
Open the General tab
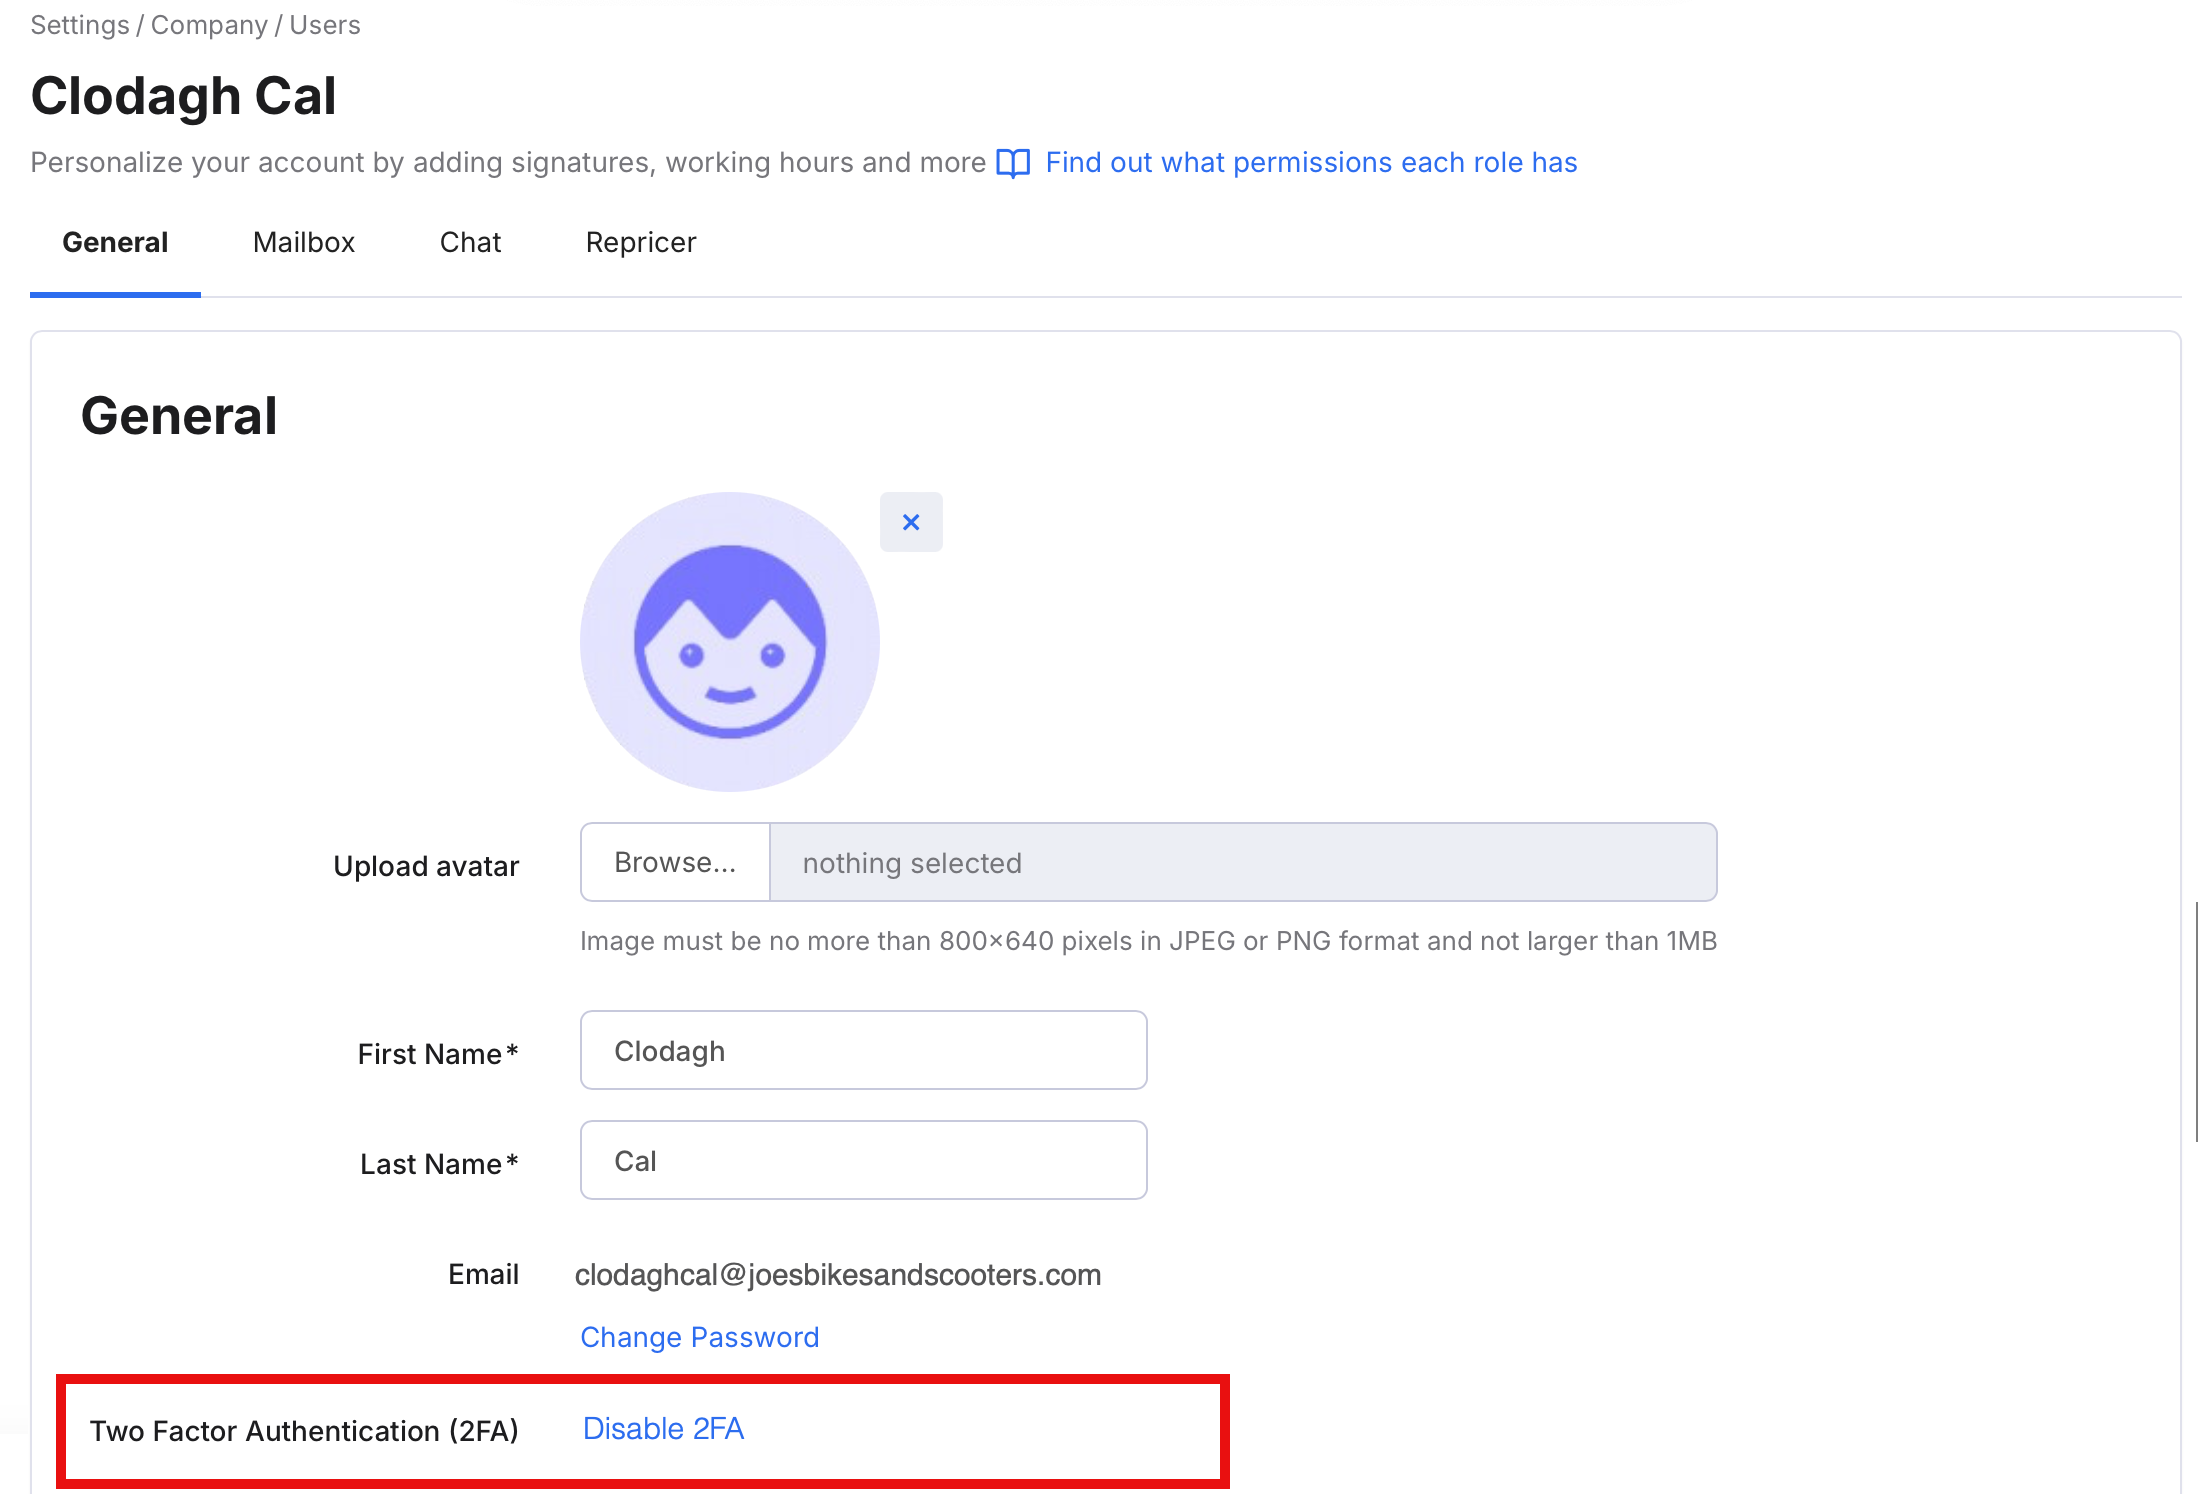115,243
